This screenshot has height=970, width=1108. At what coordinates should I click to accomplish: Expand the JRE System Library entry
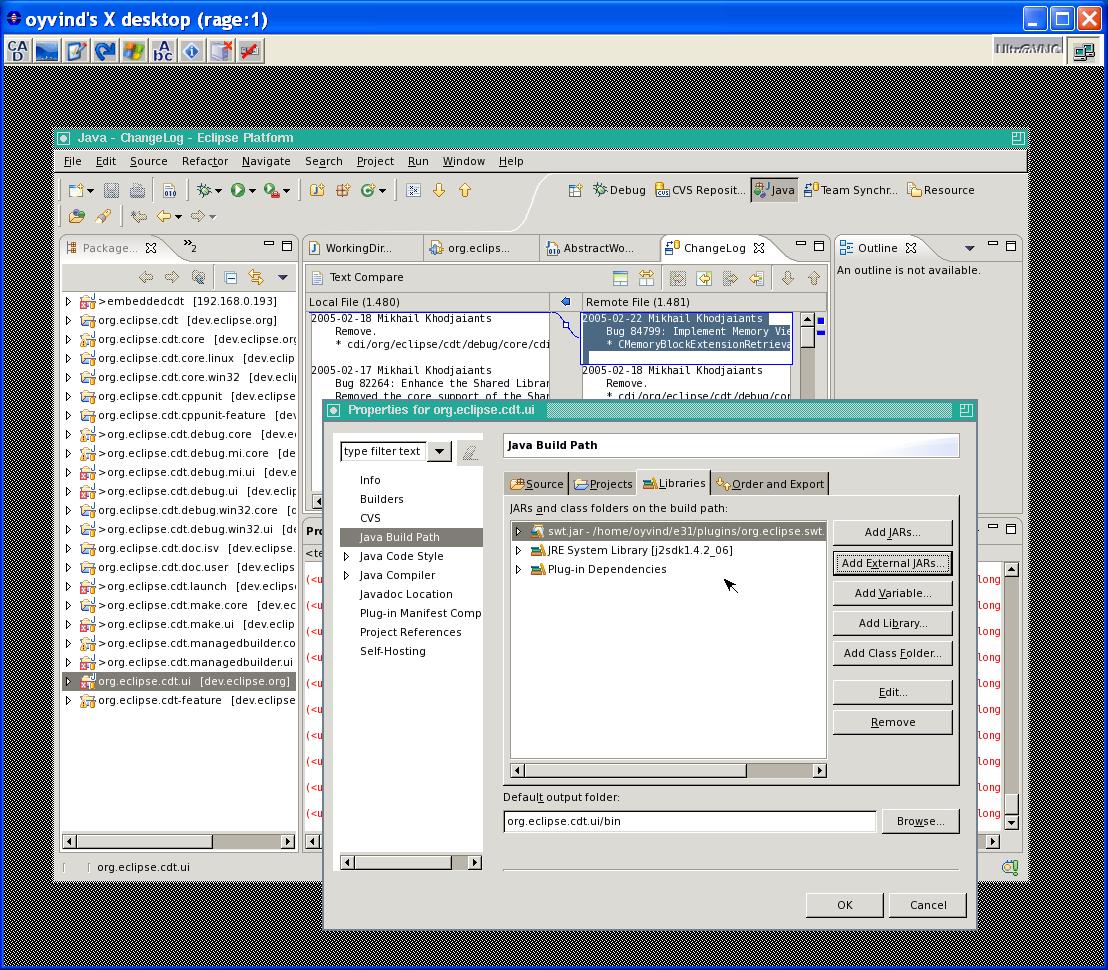click(x=518, y=550)
